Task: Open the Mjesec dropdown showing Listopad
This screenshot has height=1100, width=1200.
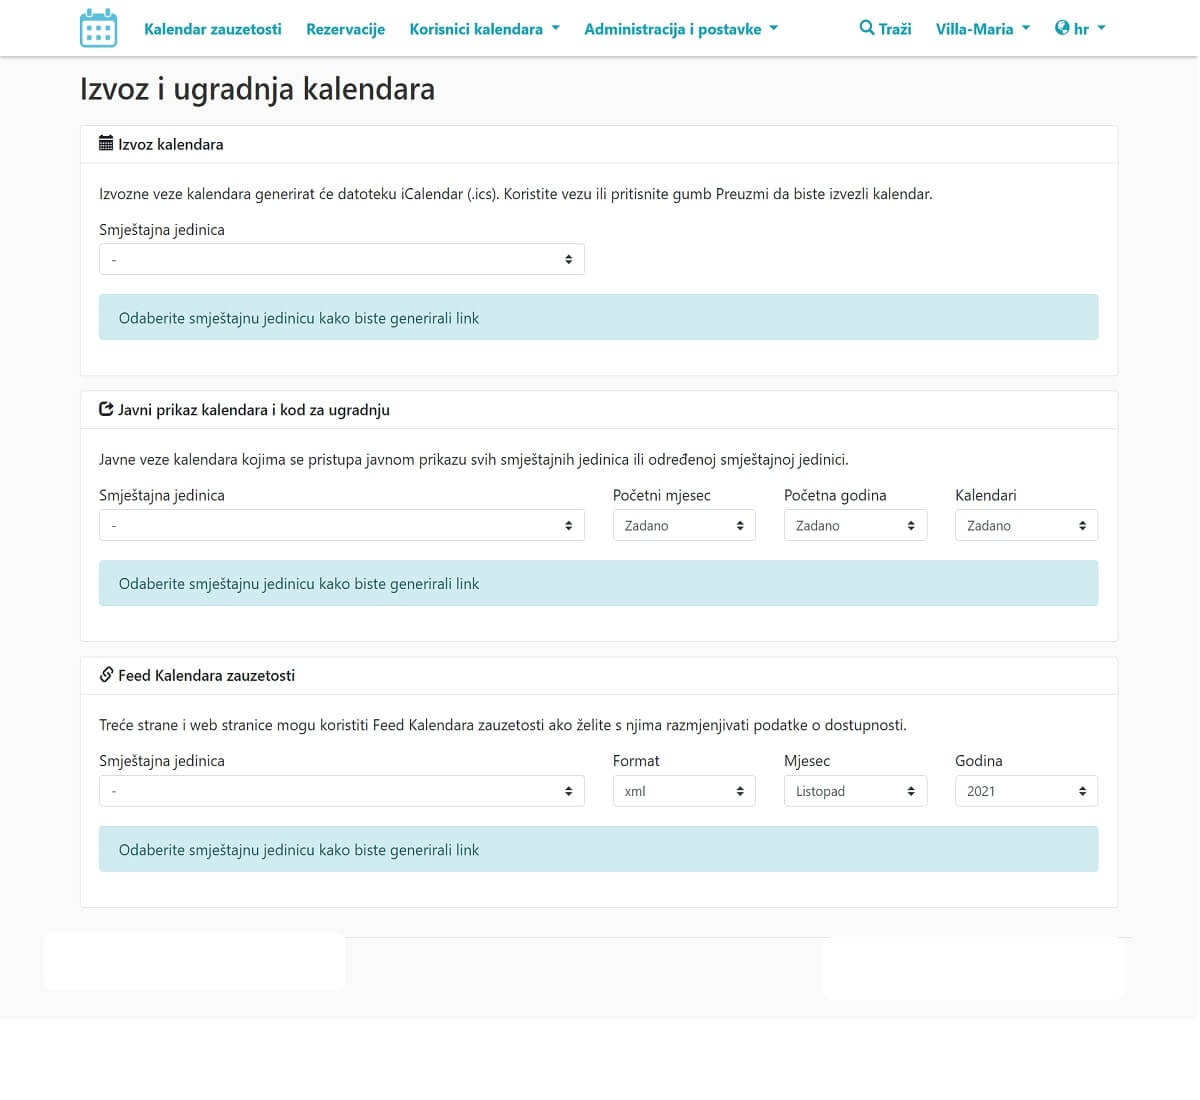Action: point(855,792)
